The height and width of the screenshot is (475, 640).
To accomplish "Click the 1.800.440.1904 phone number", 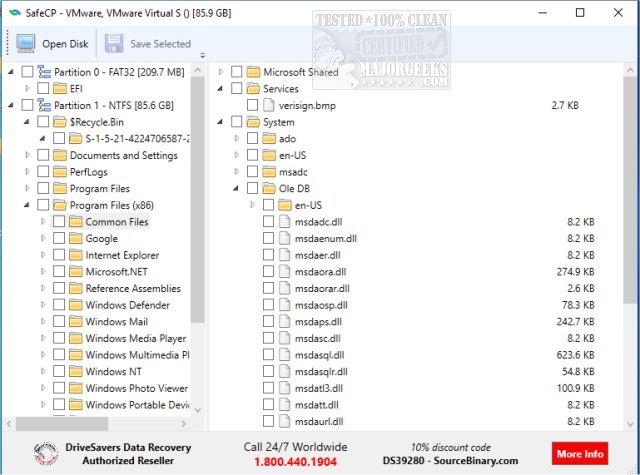I will pyautogui.click(x=296, y=462).
